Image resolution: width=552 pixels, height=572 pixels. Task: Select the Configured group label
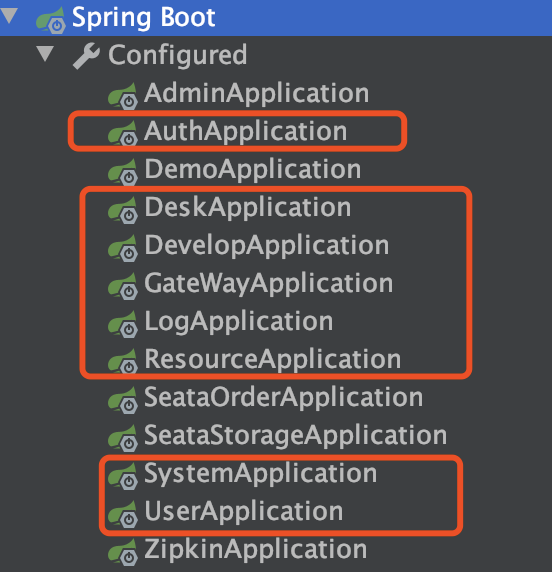178,55
